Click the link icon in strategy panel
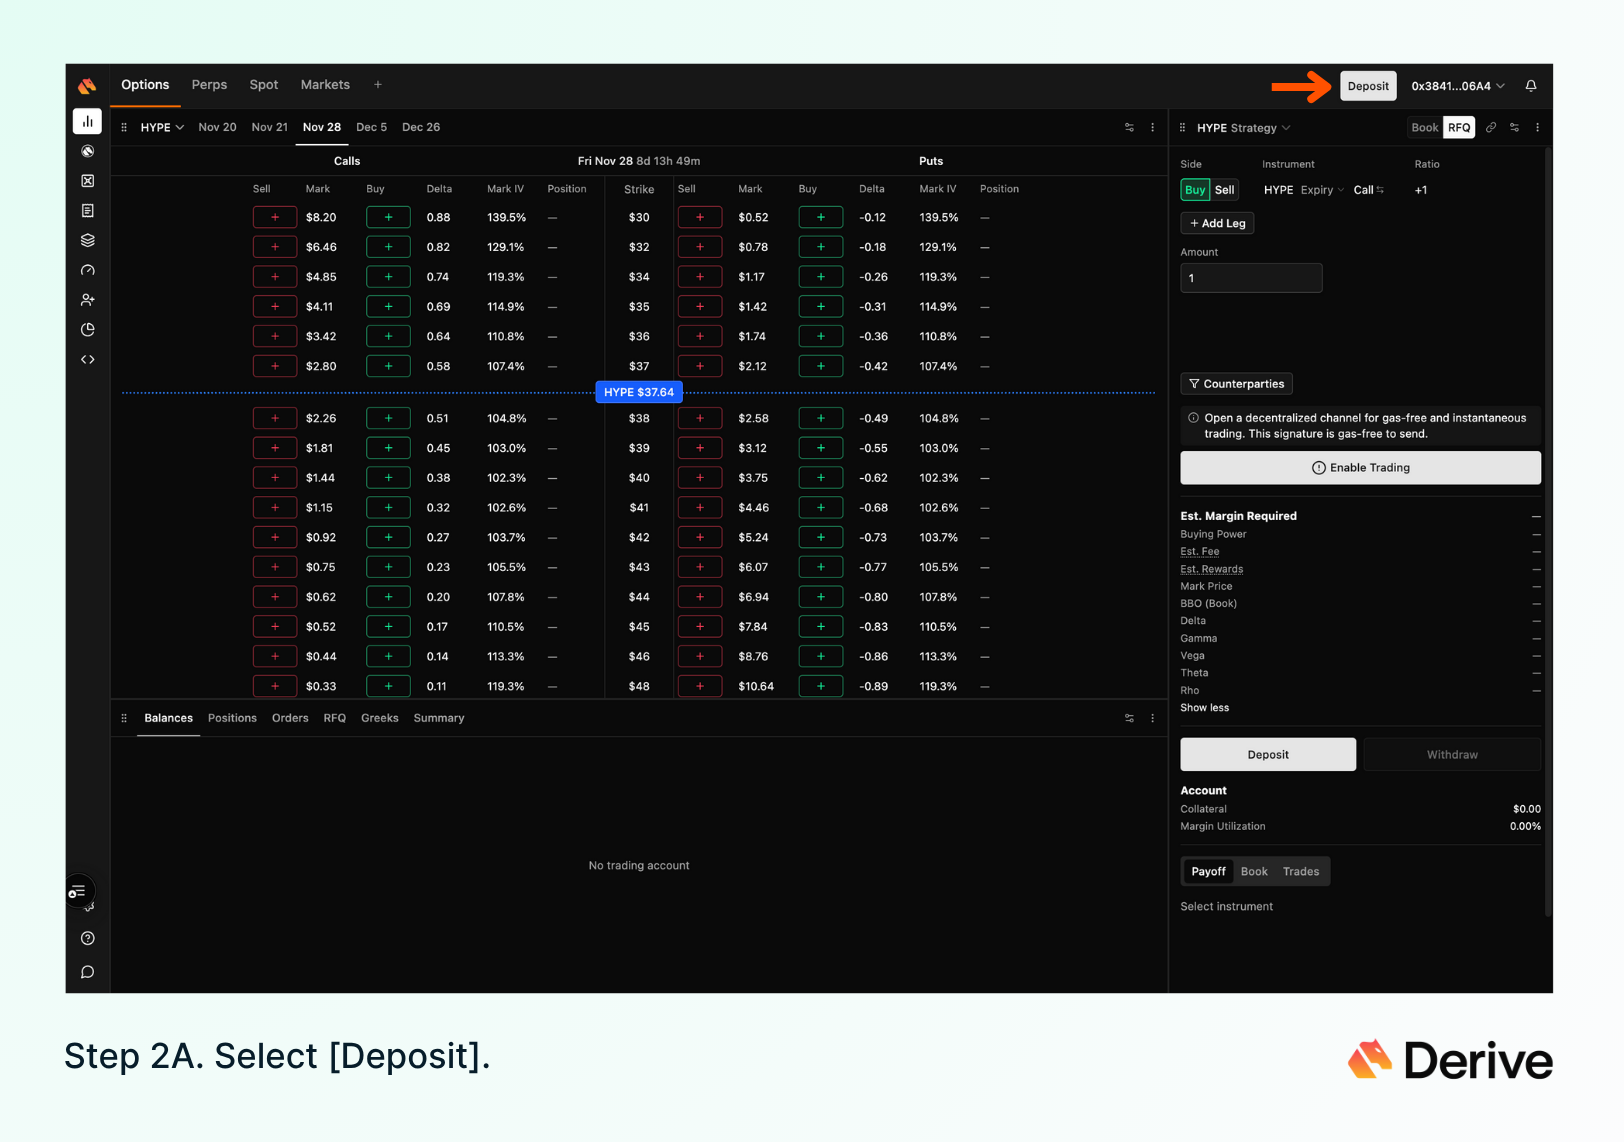 (1491, 127)
